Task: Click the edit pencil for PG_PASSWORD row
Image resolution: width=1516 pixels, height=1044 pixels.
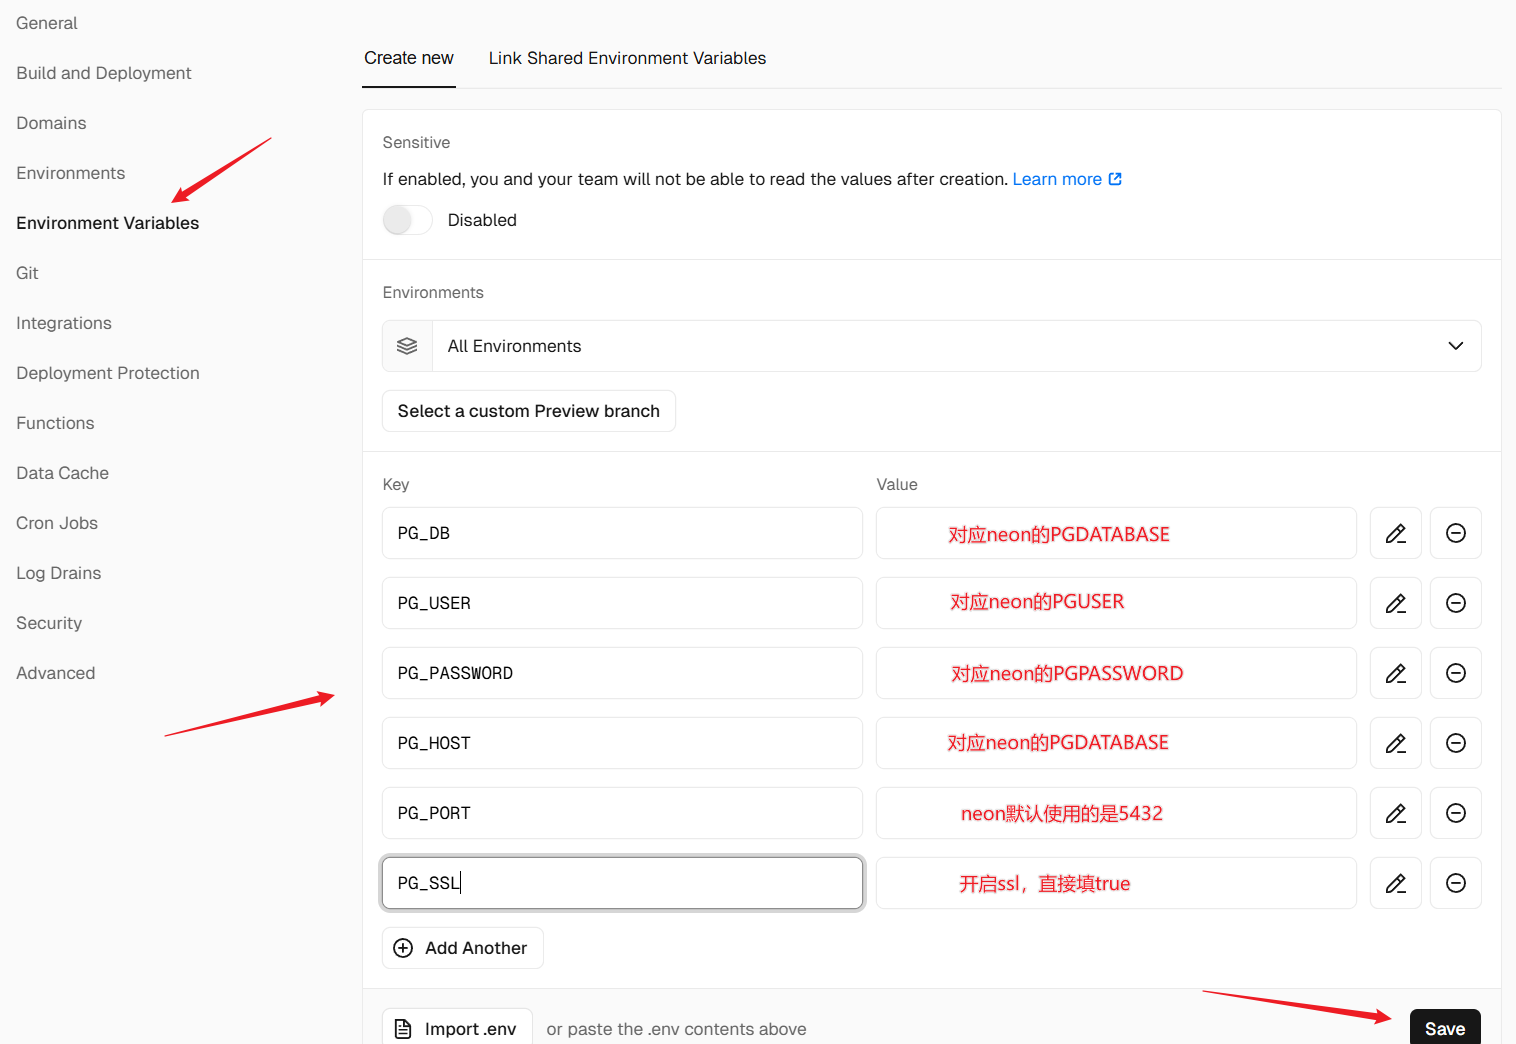Action: click(1395, 673)
